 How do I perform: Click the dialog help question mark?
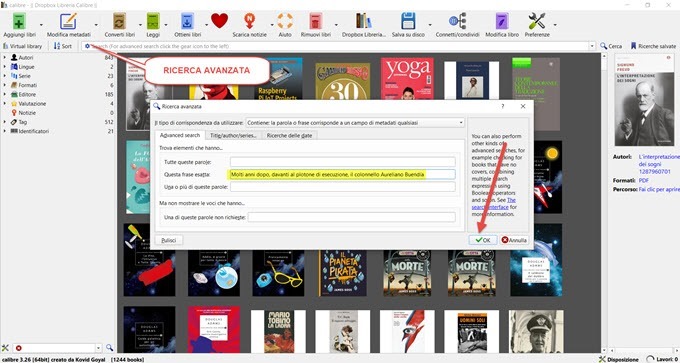coord(503,106)
